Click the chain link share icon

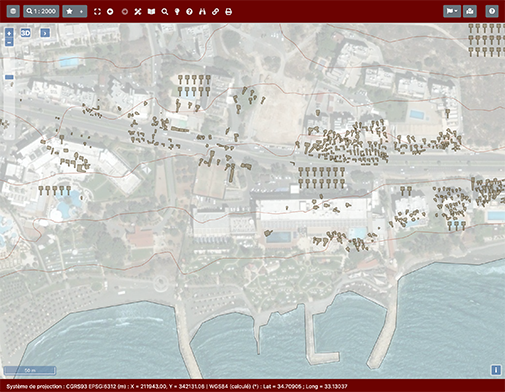[x=215, y=12]
